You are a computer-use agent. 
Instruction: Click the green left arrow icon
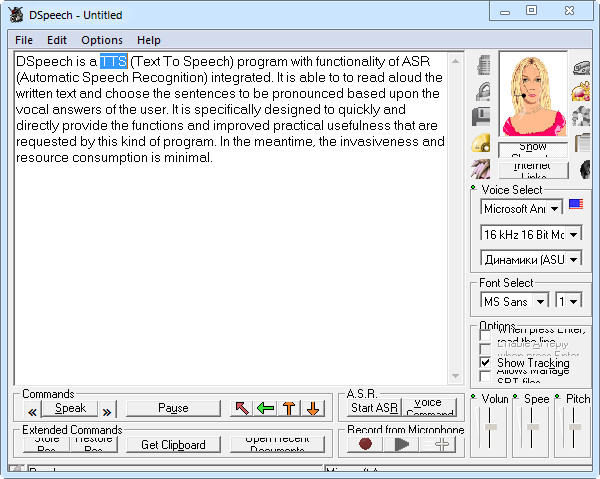(x=265, y=408)
